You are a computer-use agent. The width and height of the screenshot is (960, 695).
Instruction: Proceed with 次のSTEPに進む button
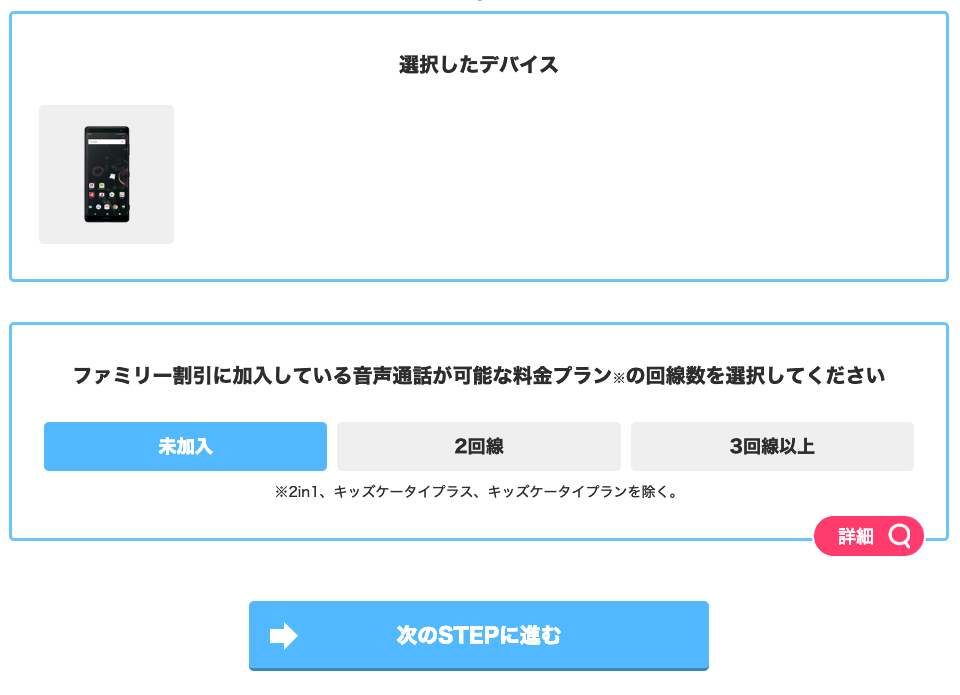click(x=479, y=636)
